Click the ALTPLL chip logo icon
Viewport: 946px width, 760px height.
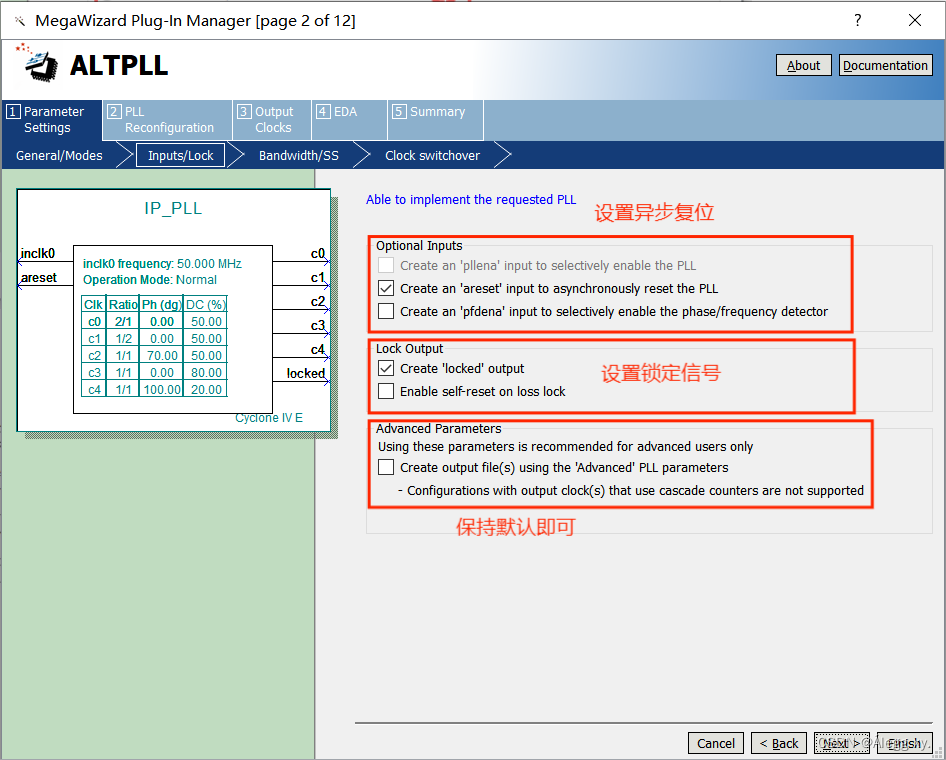pos(38,63)
